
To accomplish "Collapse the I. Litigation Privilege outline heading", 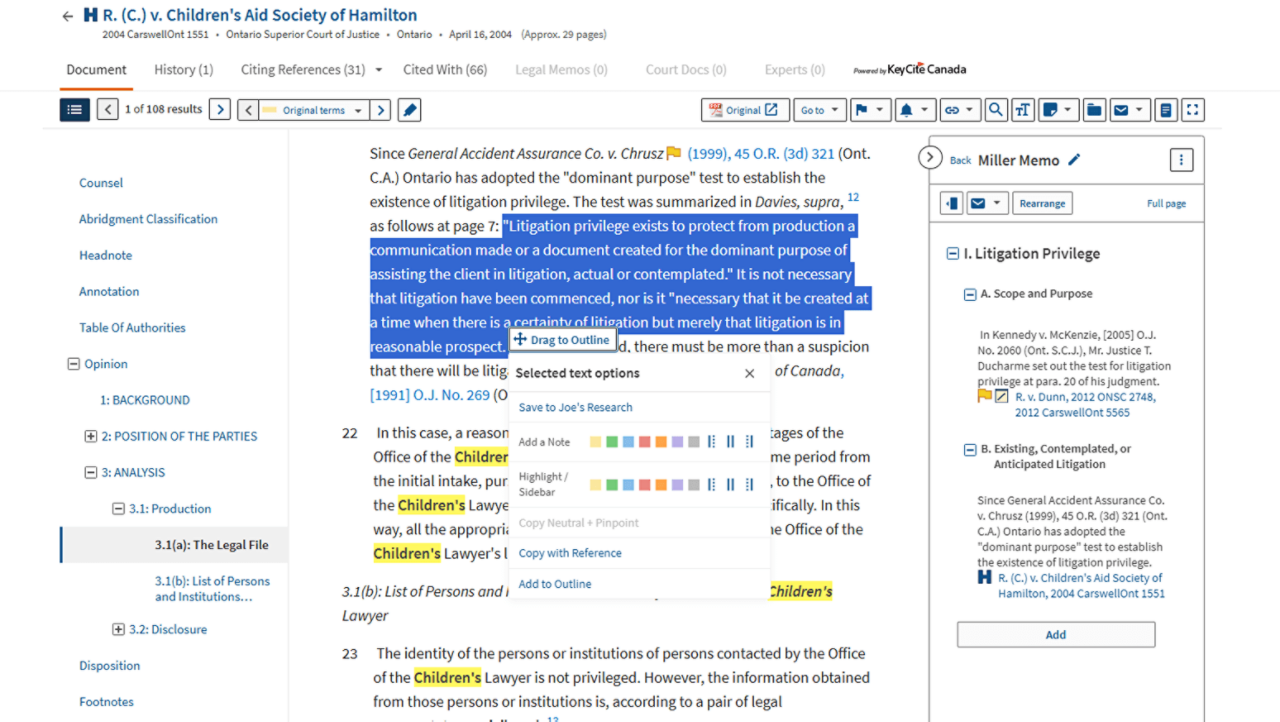I will [952, 254].
